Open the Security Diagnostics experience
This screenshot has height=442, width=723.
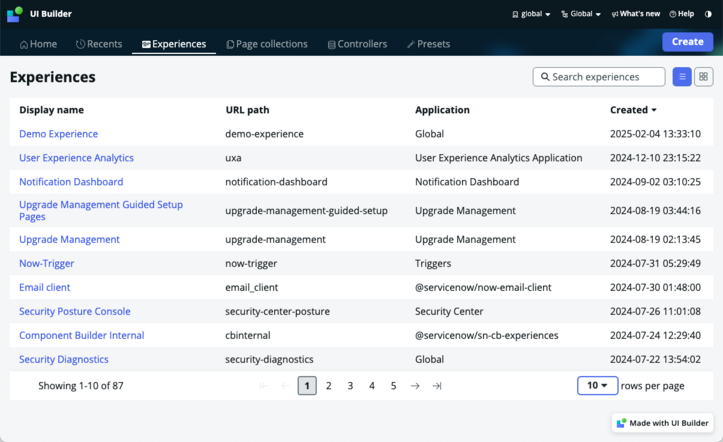[64, 359]
